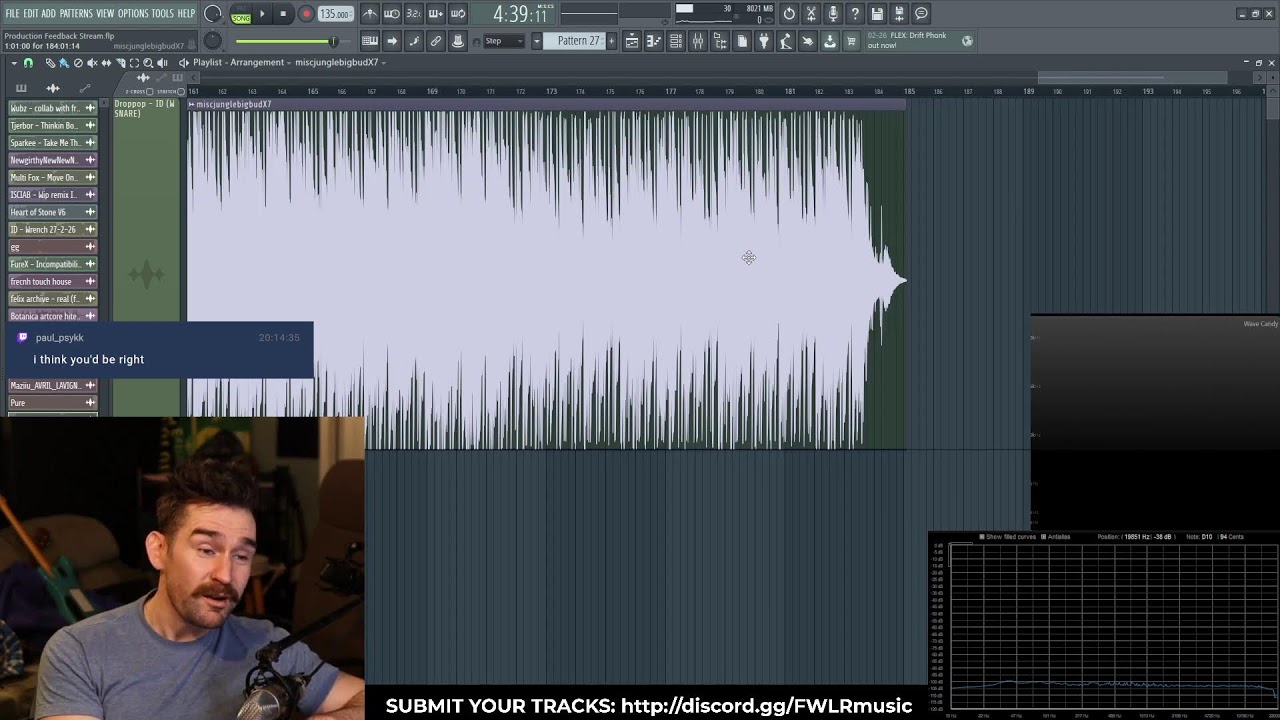Toggle wait for input before recording
This screenshot has width=1280, height=720.
click(392, 14)
